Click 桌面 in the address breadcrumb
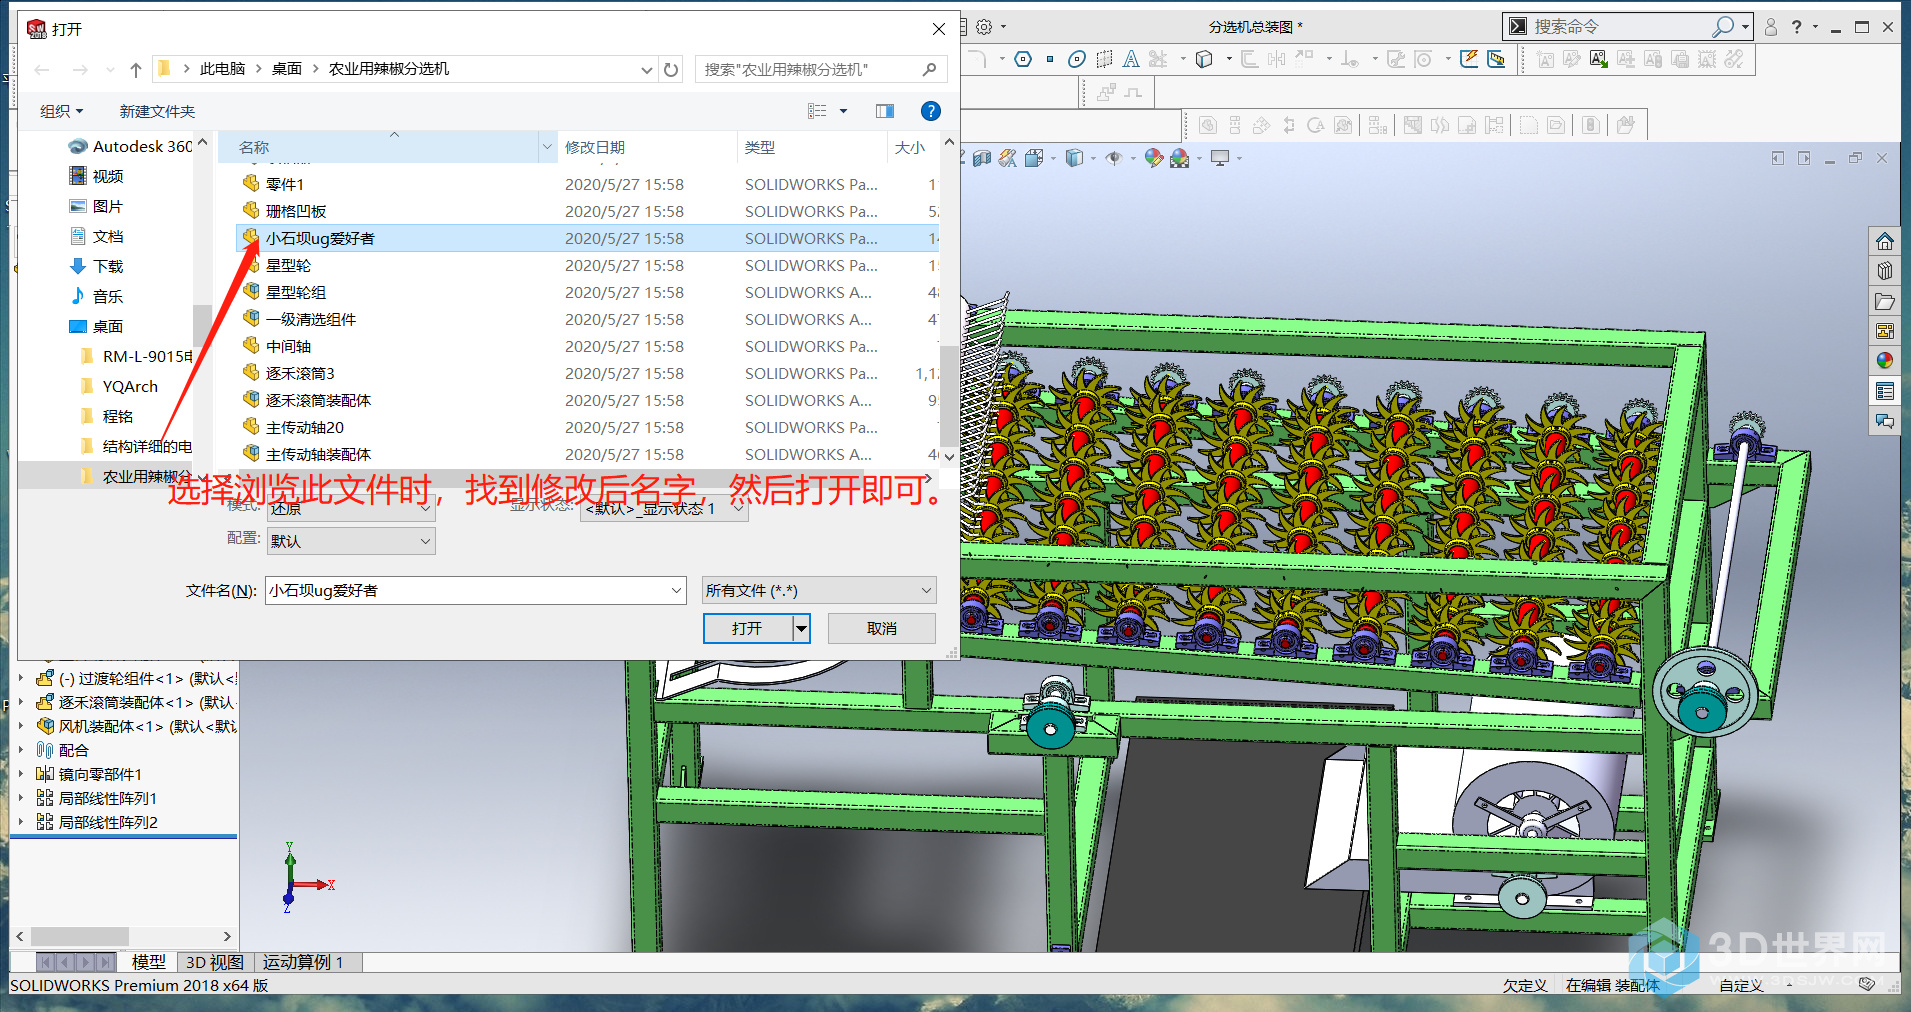1911x1012 pixels. pyautogui.click(x=287, y=69)
